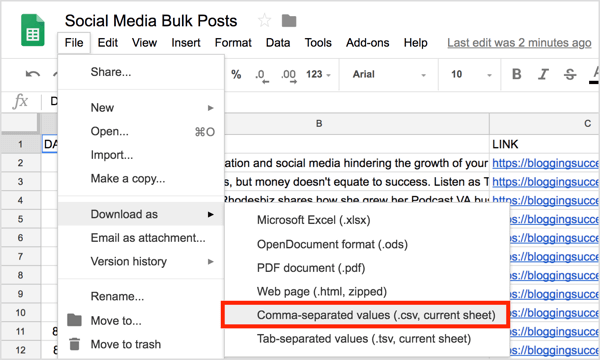Click Last edit was 2 minutes ago link
Image resolution: width=600 pixels, height=360 pixels.
(519, 42)
